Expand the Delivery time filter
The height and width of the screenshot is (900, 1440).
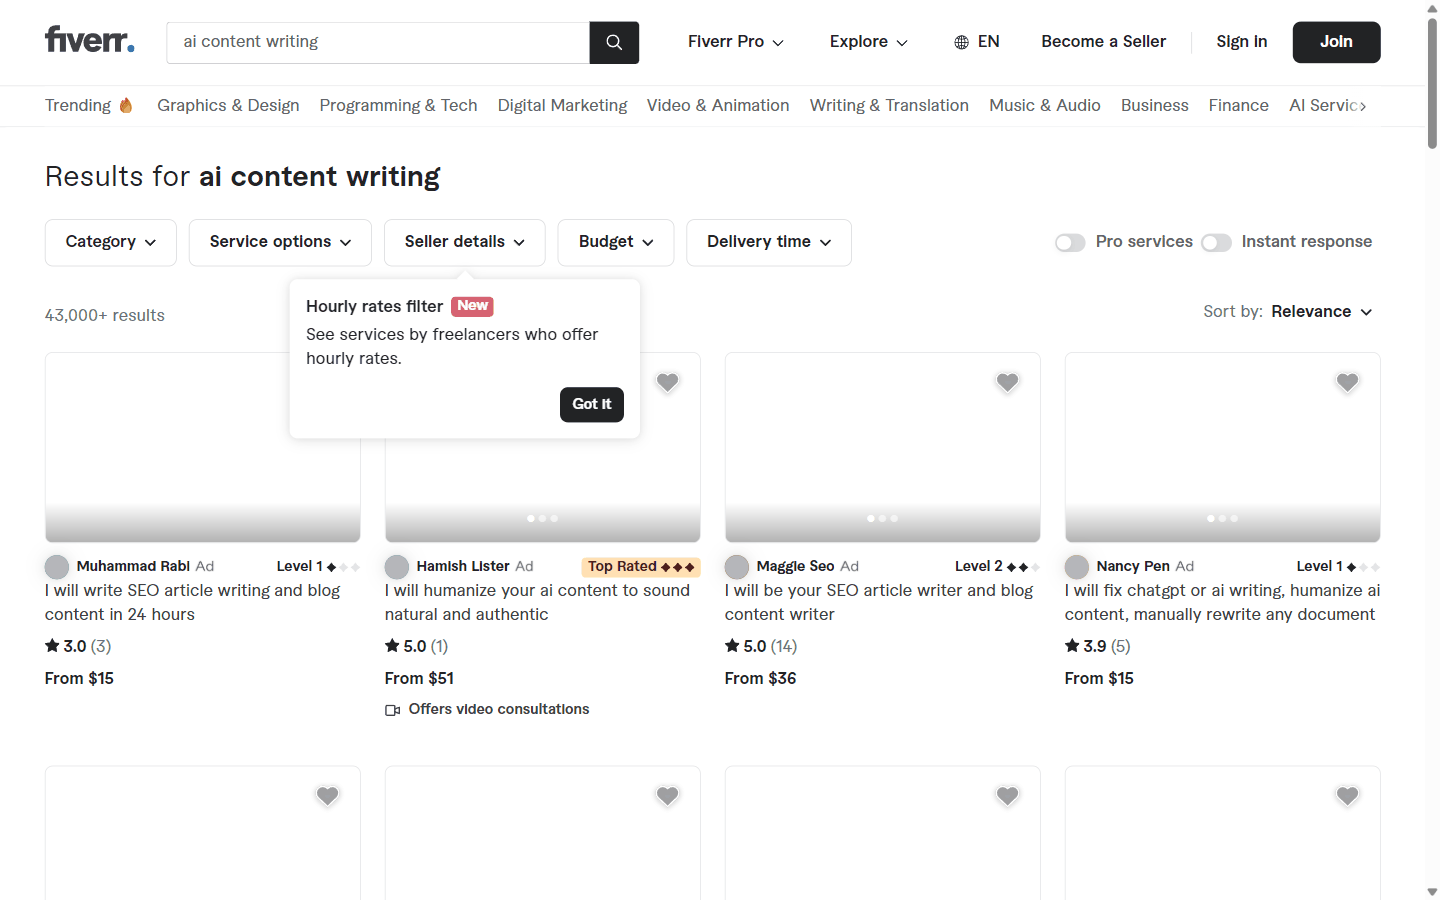pyautogui.click(x=769, y=243)
